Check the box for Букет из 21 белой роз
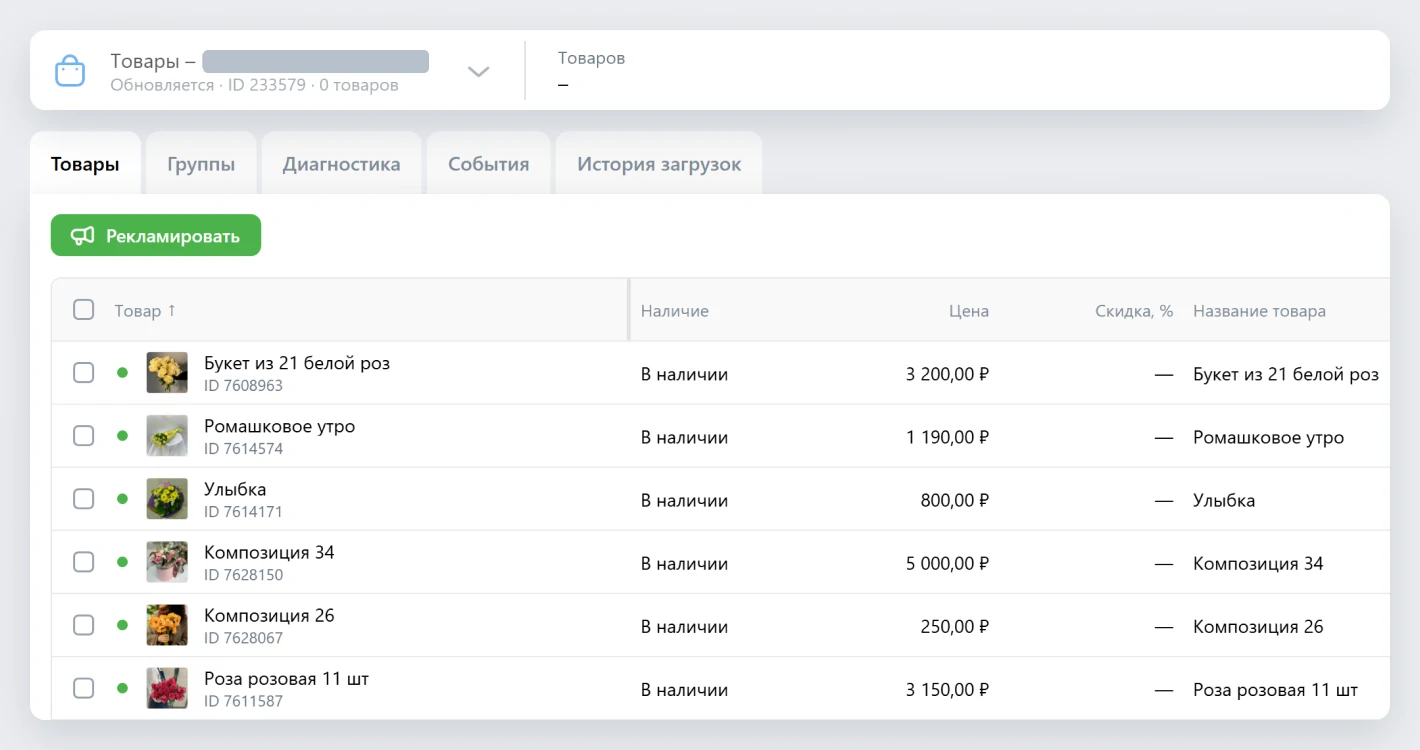This screenshot has width=1420, height=750. point(84,373)
